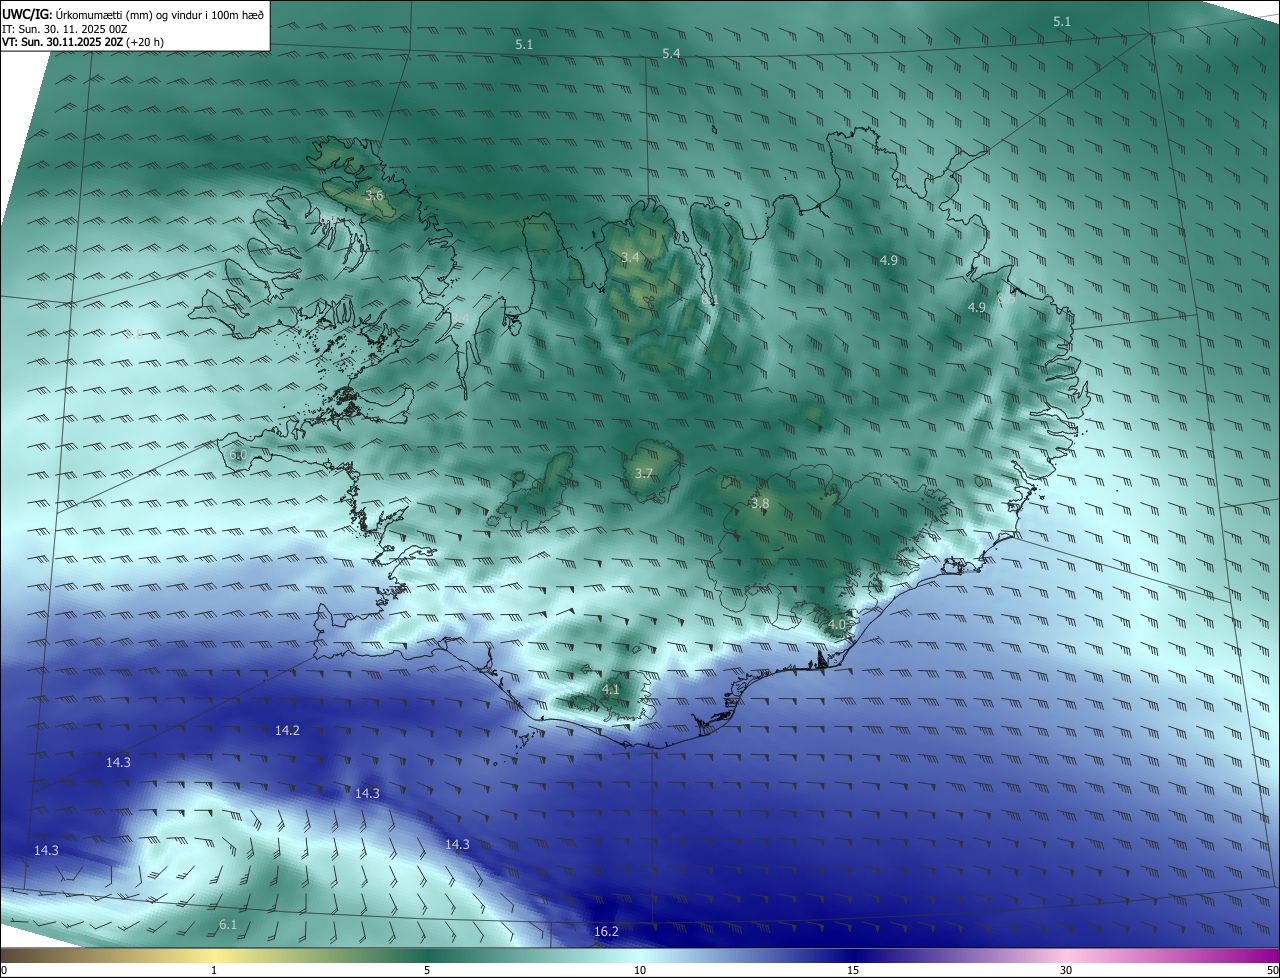This screenshot has width=1280, height=978.
Task: Pick the 3.6 value over the Westfjords
Action: 374,195
